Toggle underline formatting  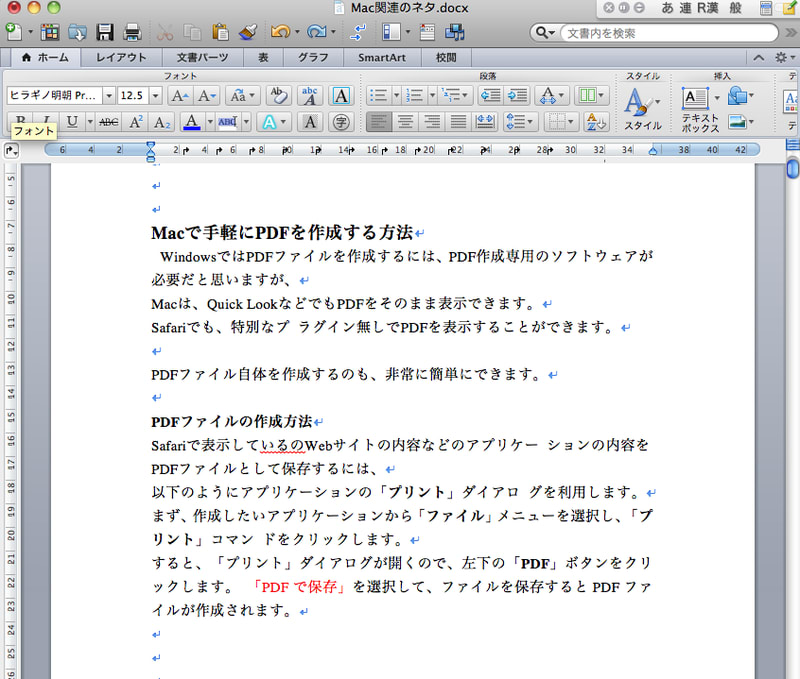coord(72,122)
